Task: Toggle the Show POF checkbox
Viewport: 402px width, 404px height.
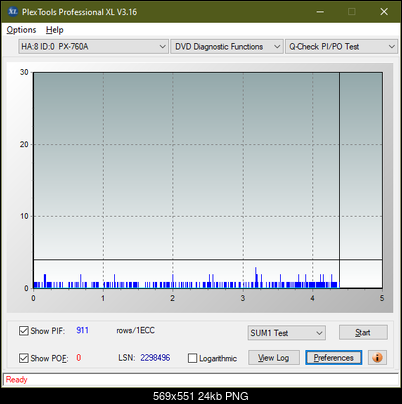Action: tap(24, 358)
